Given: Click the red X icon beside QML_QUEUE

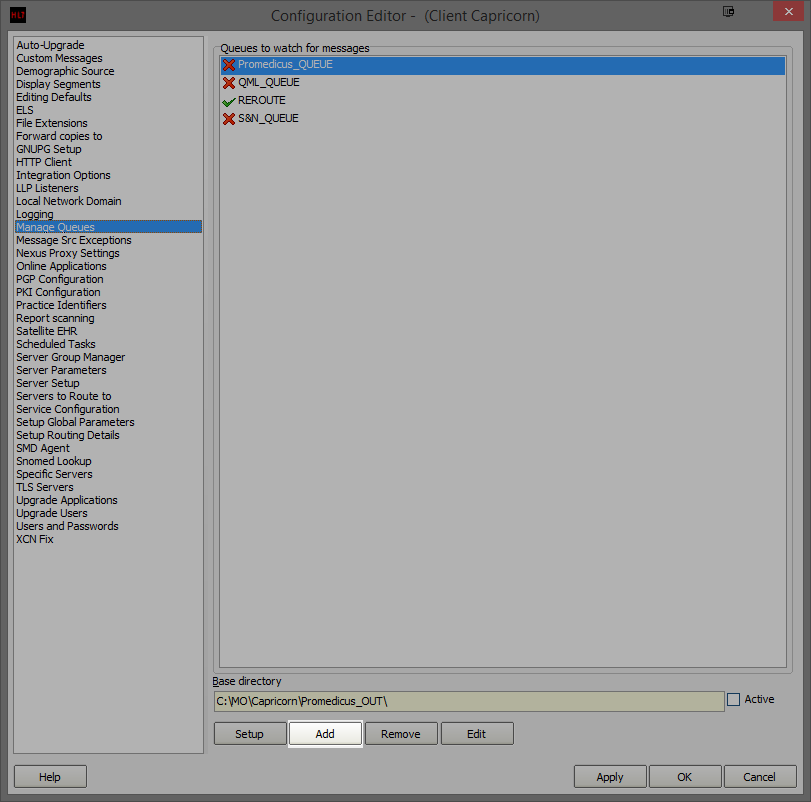Looking at the screenshot, I should point(229,83).
